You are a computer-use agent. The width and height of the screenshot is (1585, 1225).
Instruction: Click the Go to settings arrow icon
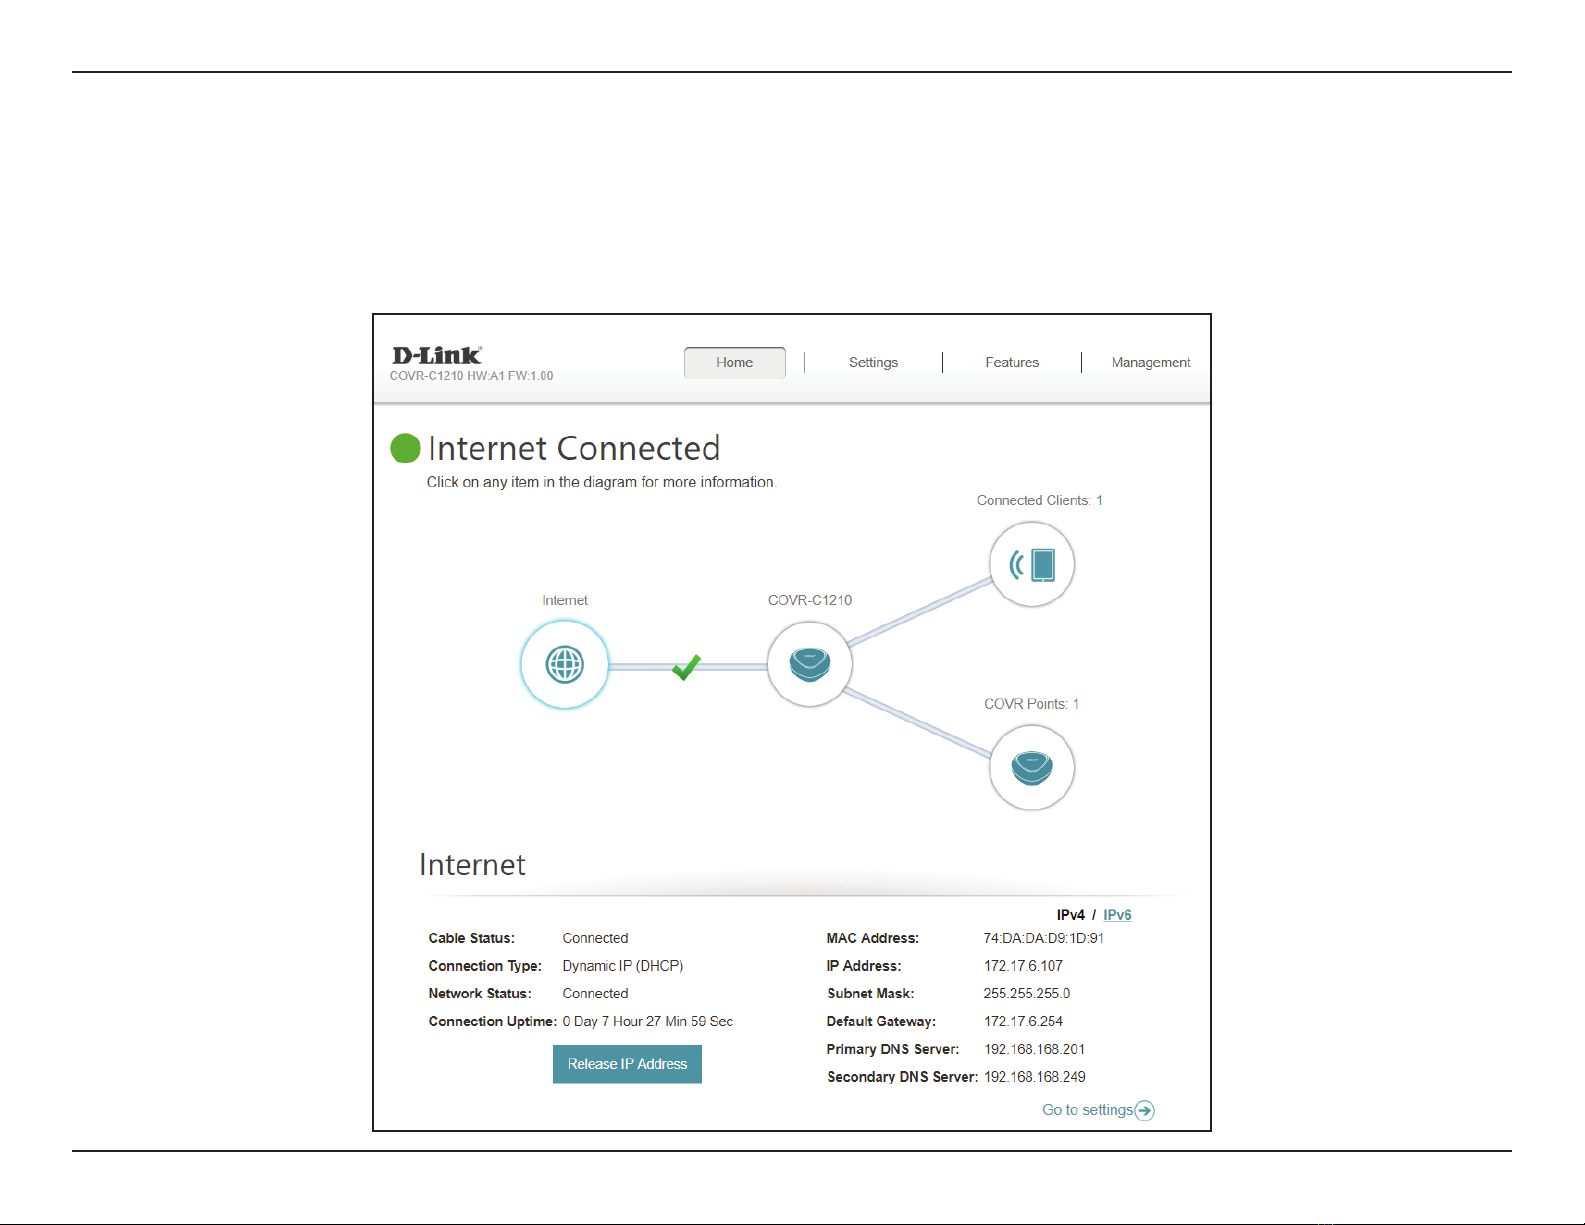click(x=1145, y=1110)
